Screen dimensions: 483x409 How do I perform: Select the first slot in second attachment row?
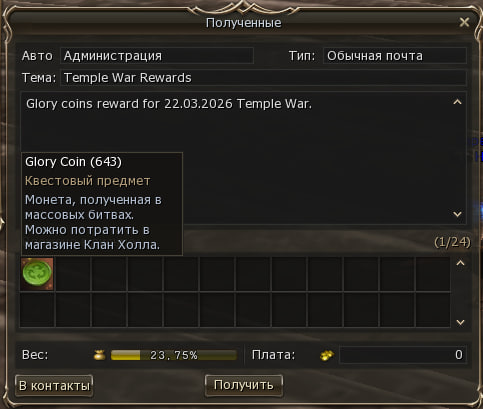[37, 310]
